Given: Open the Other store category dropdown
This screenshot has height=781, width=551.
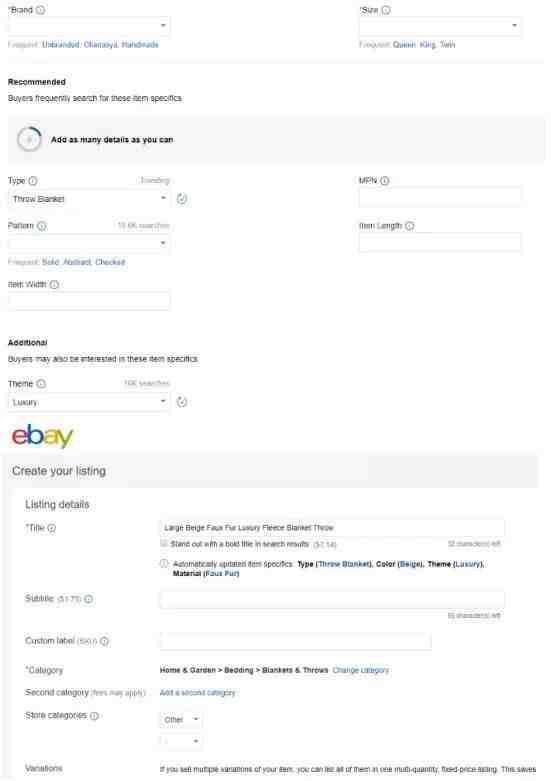Looking at the screenshot, I should click(x=181, y=720).
